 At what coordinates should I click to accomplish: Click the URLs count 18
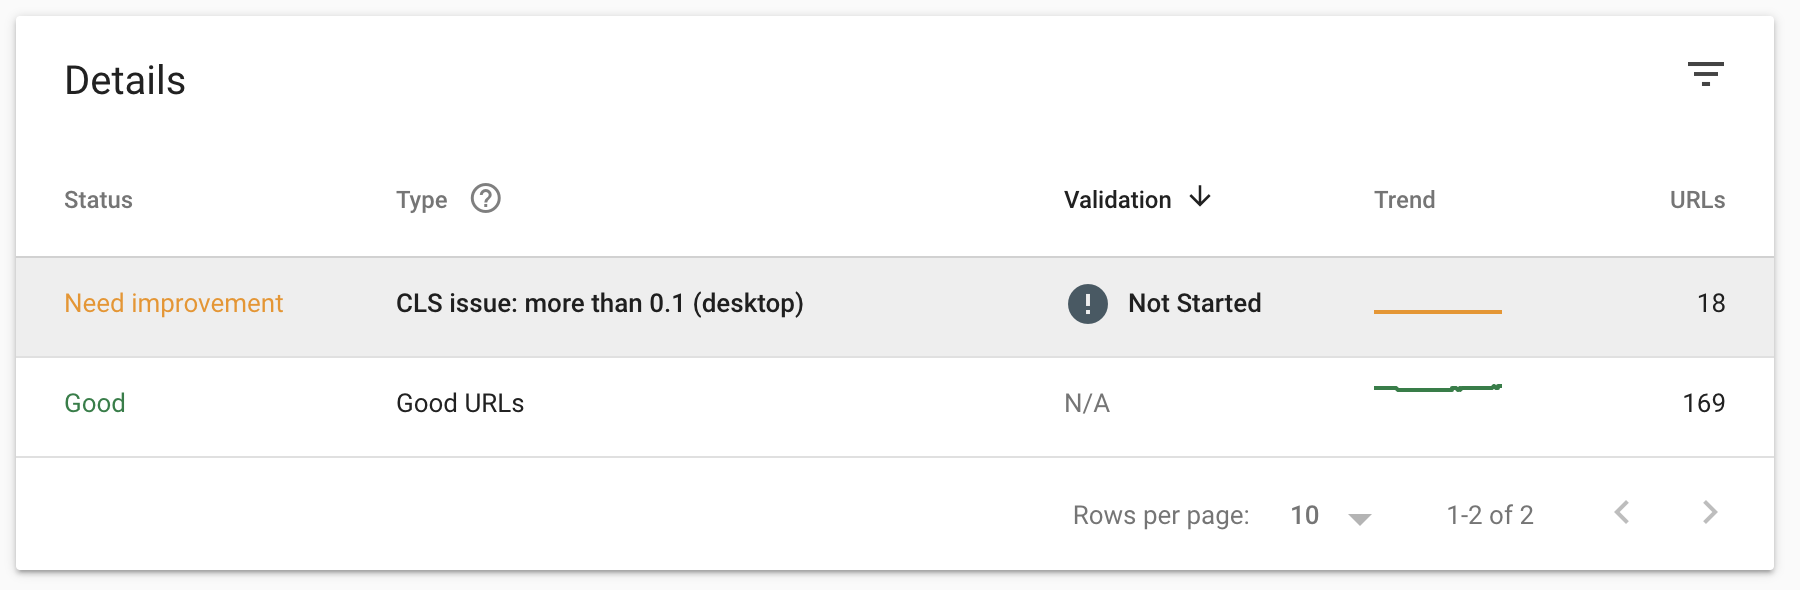click(x=1713, y=303)
